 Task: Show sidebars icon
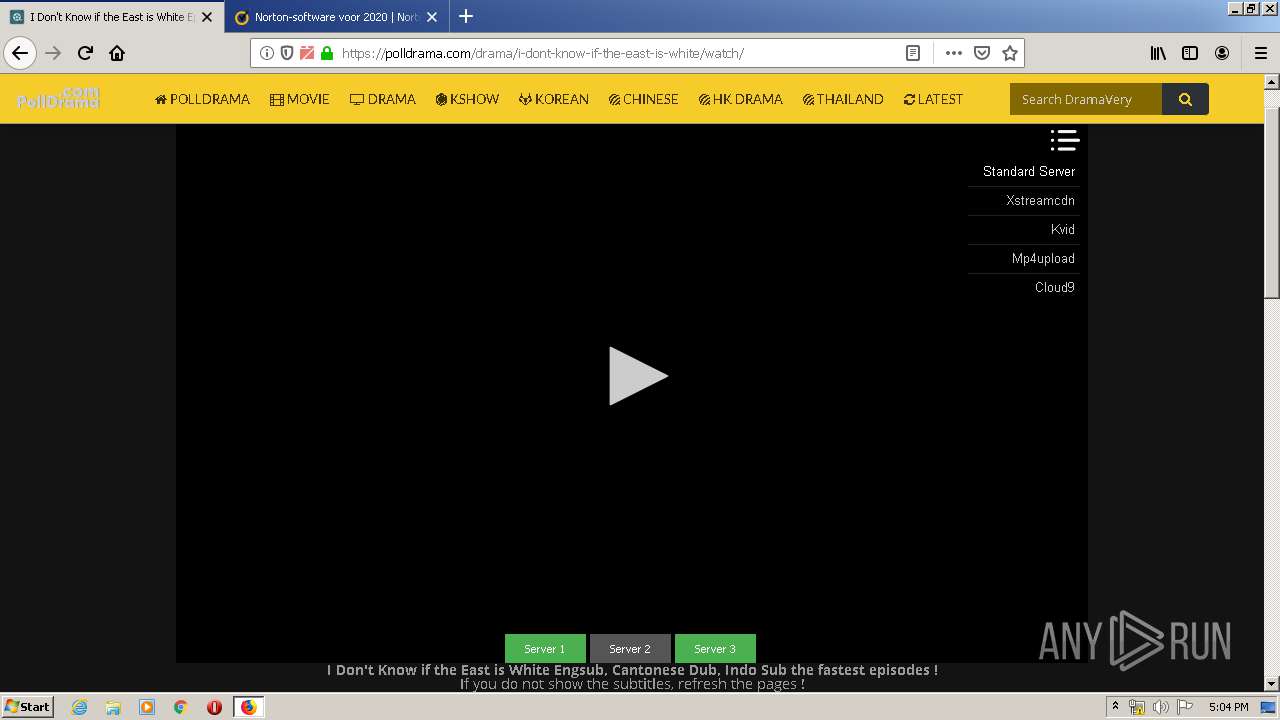[1190, 53]
